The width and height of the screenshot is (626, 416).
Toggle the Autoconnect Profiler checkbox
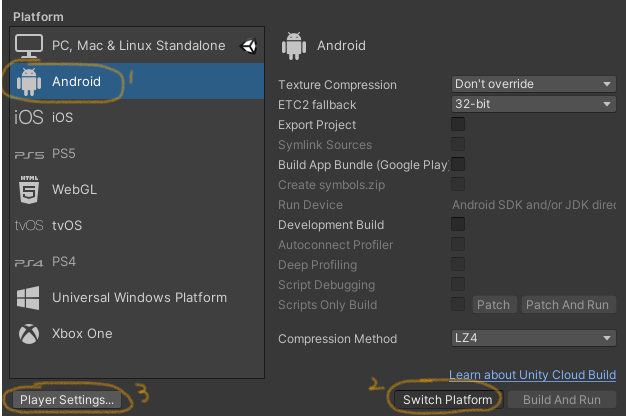(x=458, y=244)
